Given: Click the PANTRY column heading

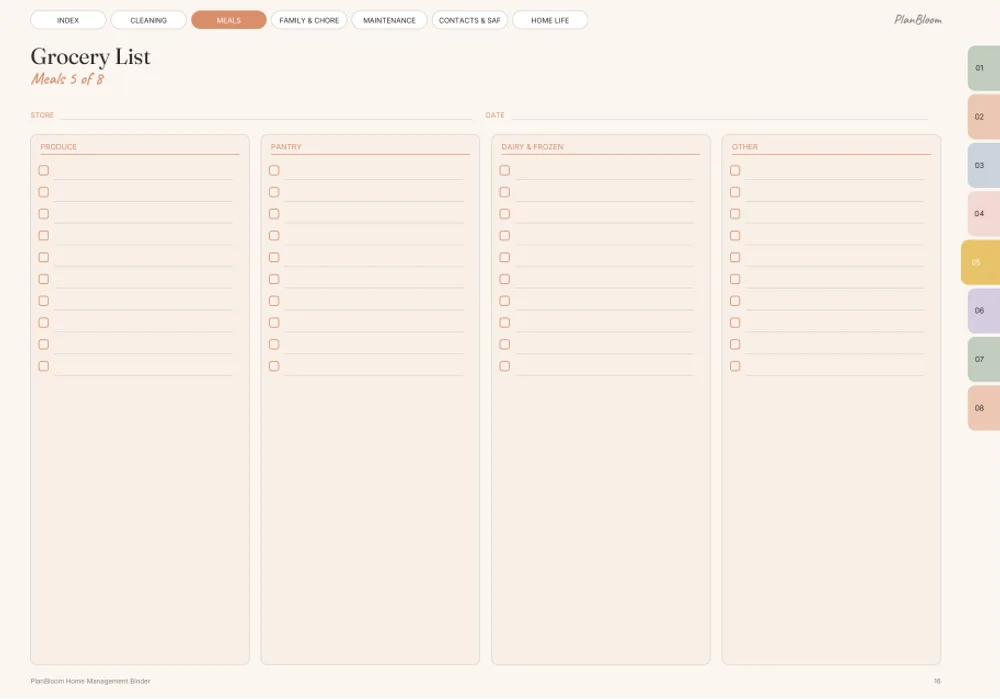Looking at the screenshot, I should tap(286, 147).
